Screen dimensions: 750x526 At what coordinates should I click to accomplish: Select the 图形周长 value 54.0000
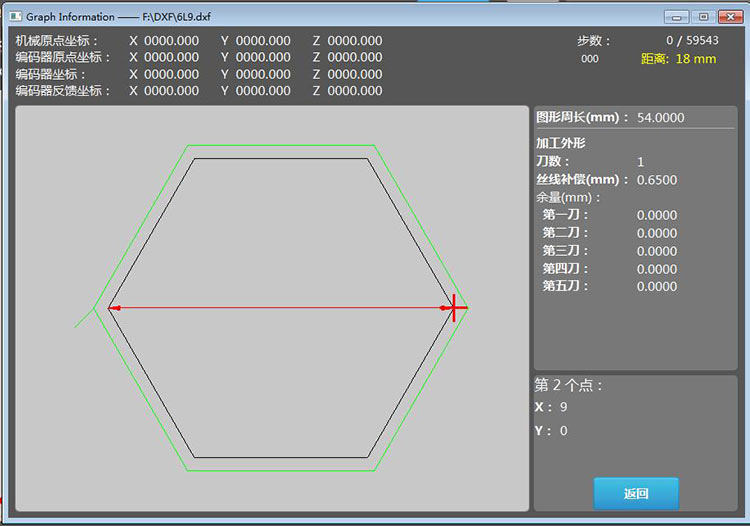pos(660,118)
